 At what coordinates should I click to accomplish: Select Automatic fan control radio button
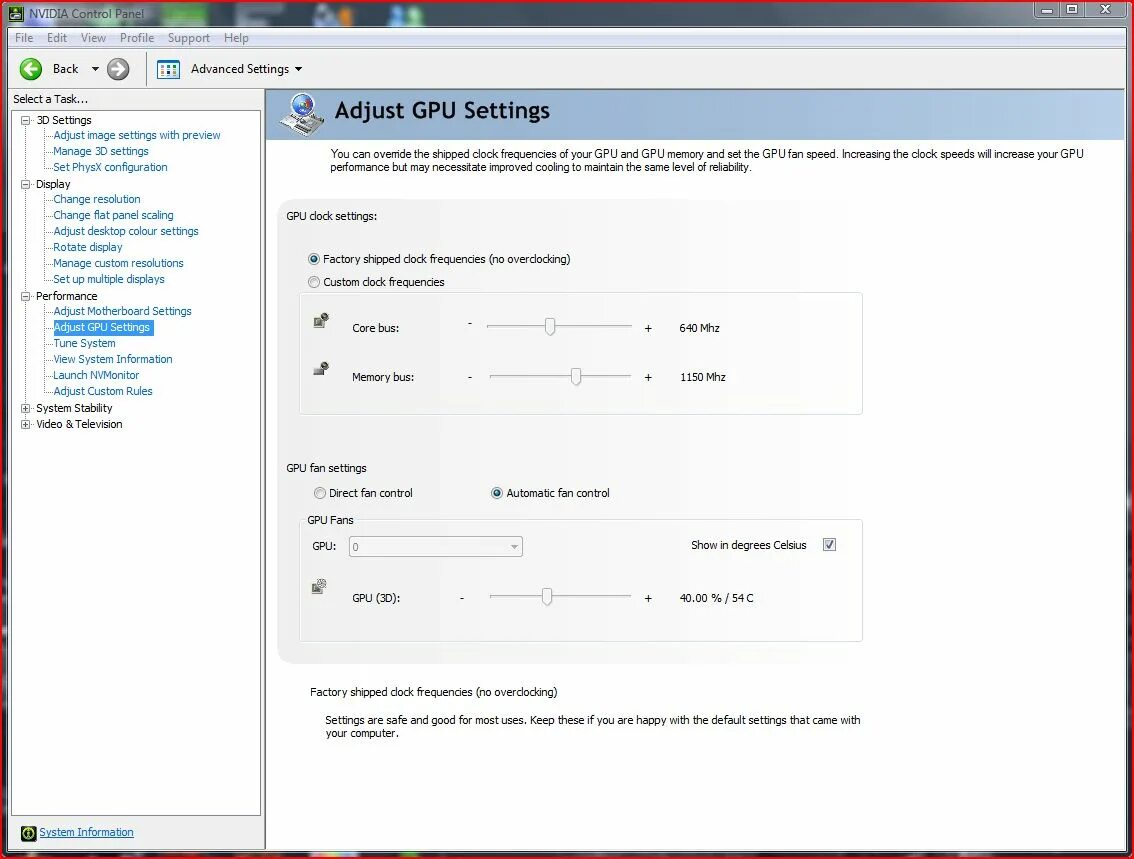(x=497, y=493)
